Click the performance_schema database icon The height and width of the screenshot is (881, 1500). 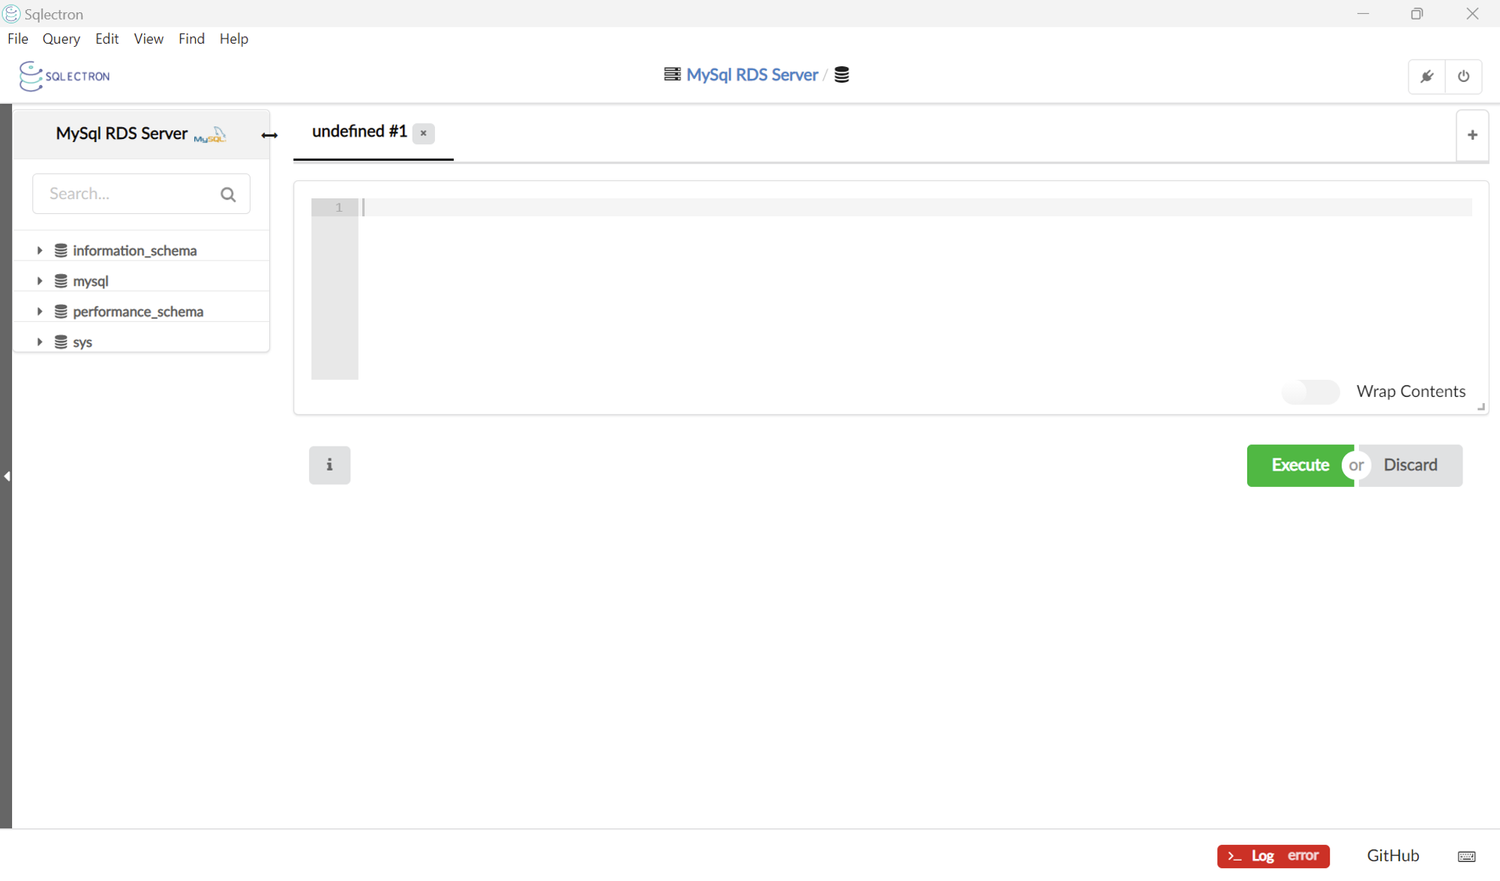point(61,311)
